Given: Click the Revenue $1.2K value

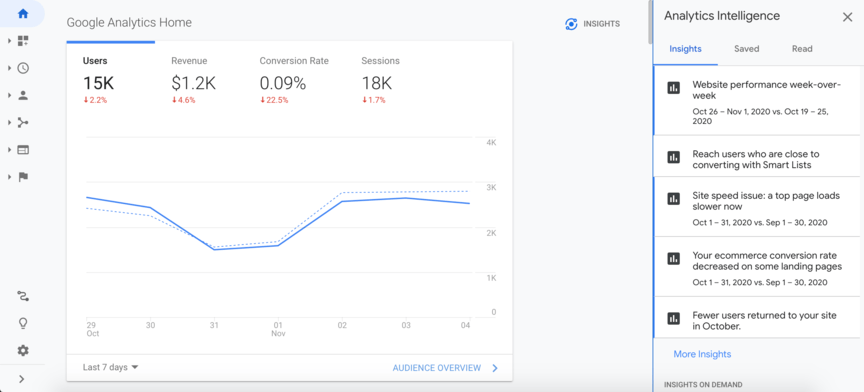Looking at the screenshot, I should [x=193, y=83].
